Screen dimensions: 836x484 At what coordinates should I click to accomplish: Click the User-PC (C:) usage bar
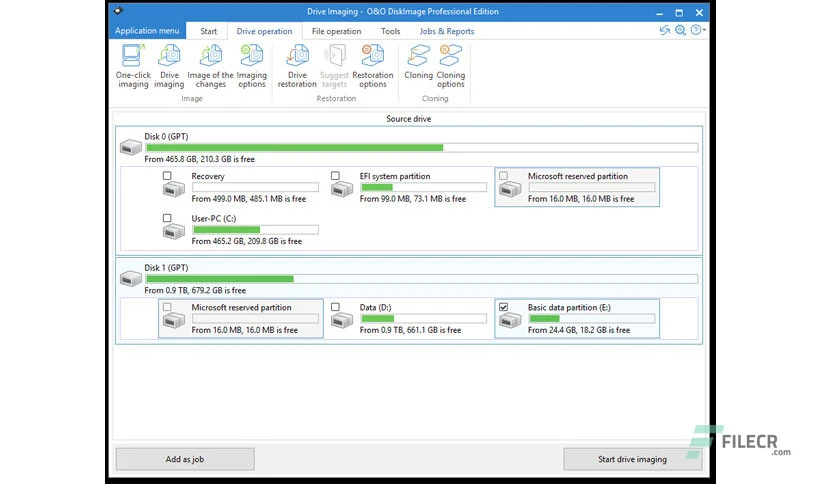click(x=255, y=230)
